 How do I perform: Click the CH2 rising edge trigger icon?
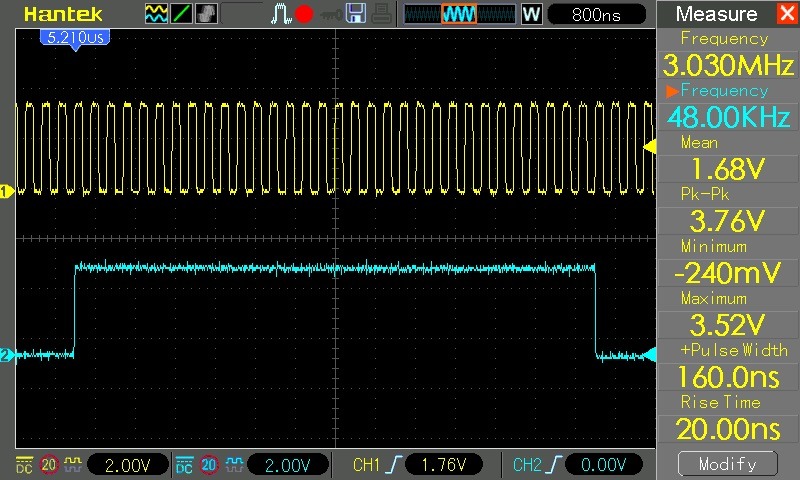554,465
